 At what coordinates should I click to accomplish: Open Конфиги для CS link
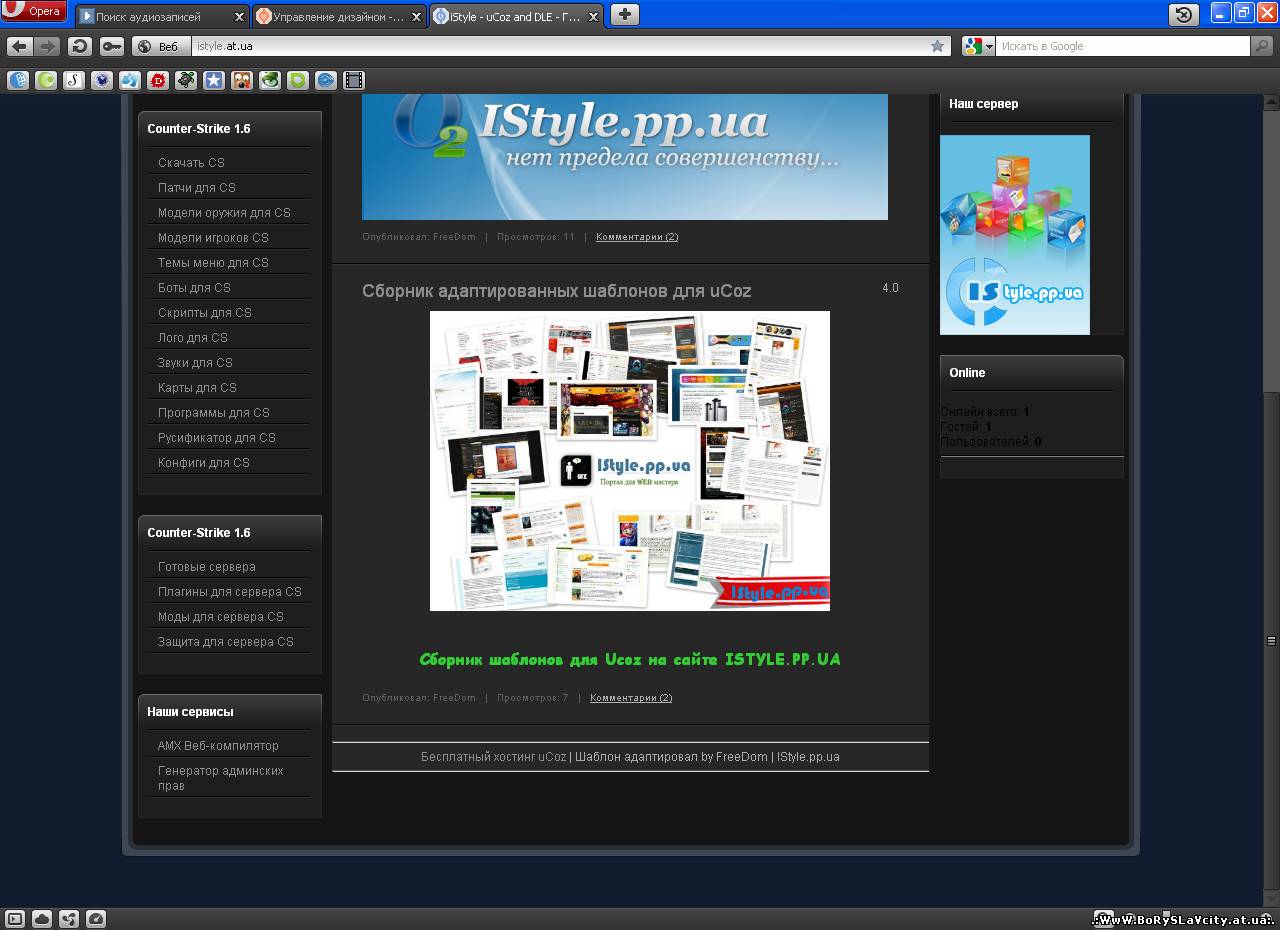(x=204, y=463)
